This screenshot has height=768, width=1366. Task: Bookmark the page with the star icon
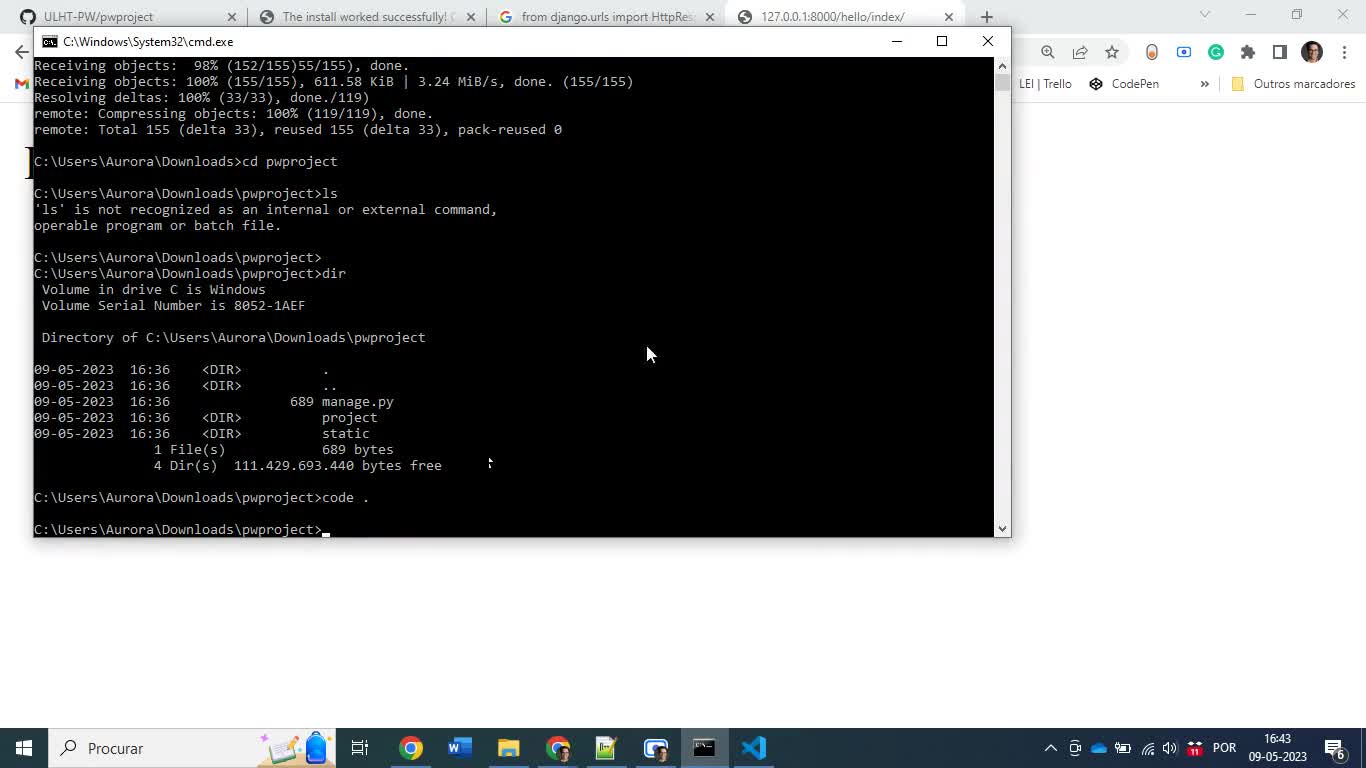tap(1111, 52)
